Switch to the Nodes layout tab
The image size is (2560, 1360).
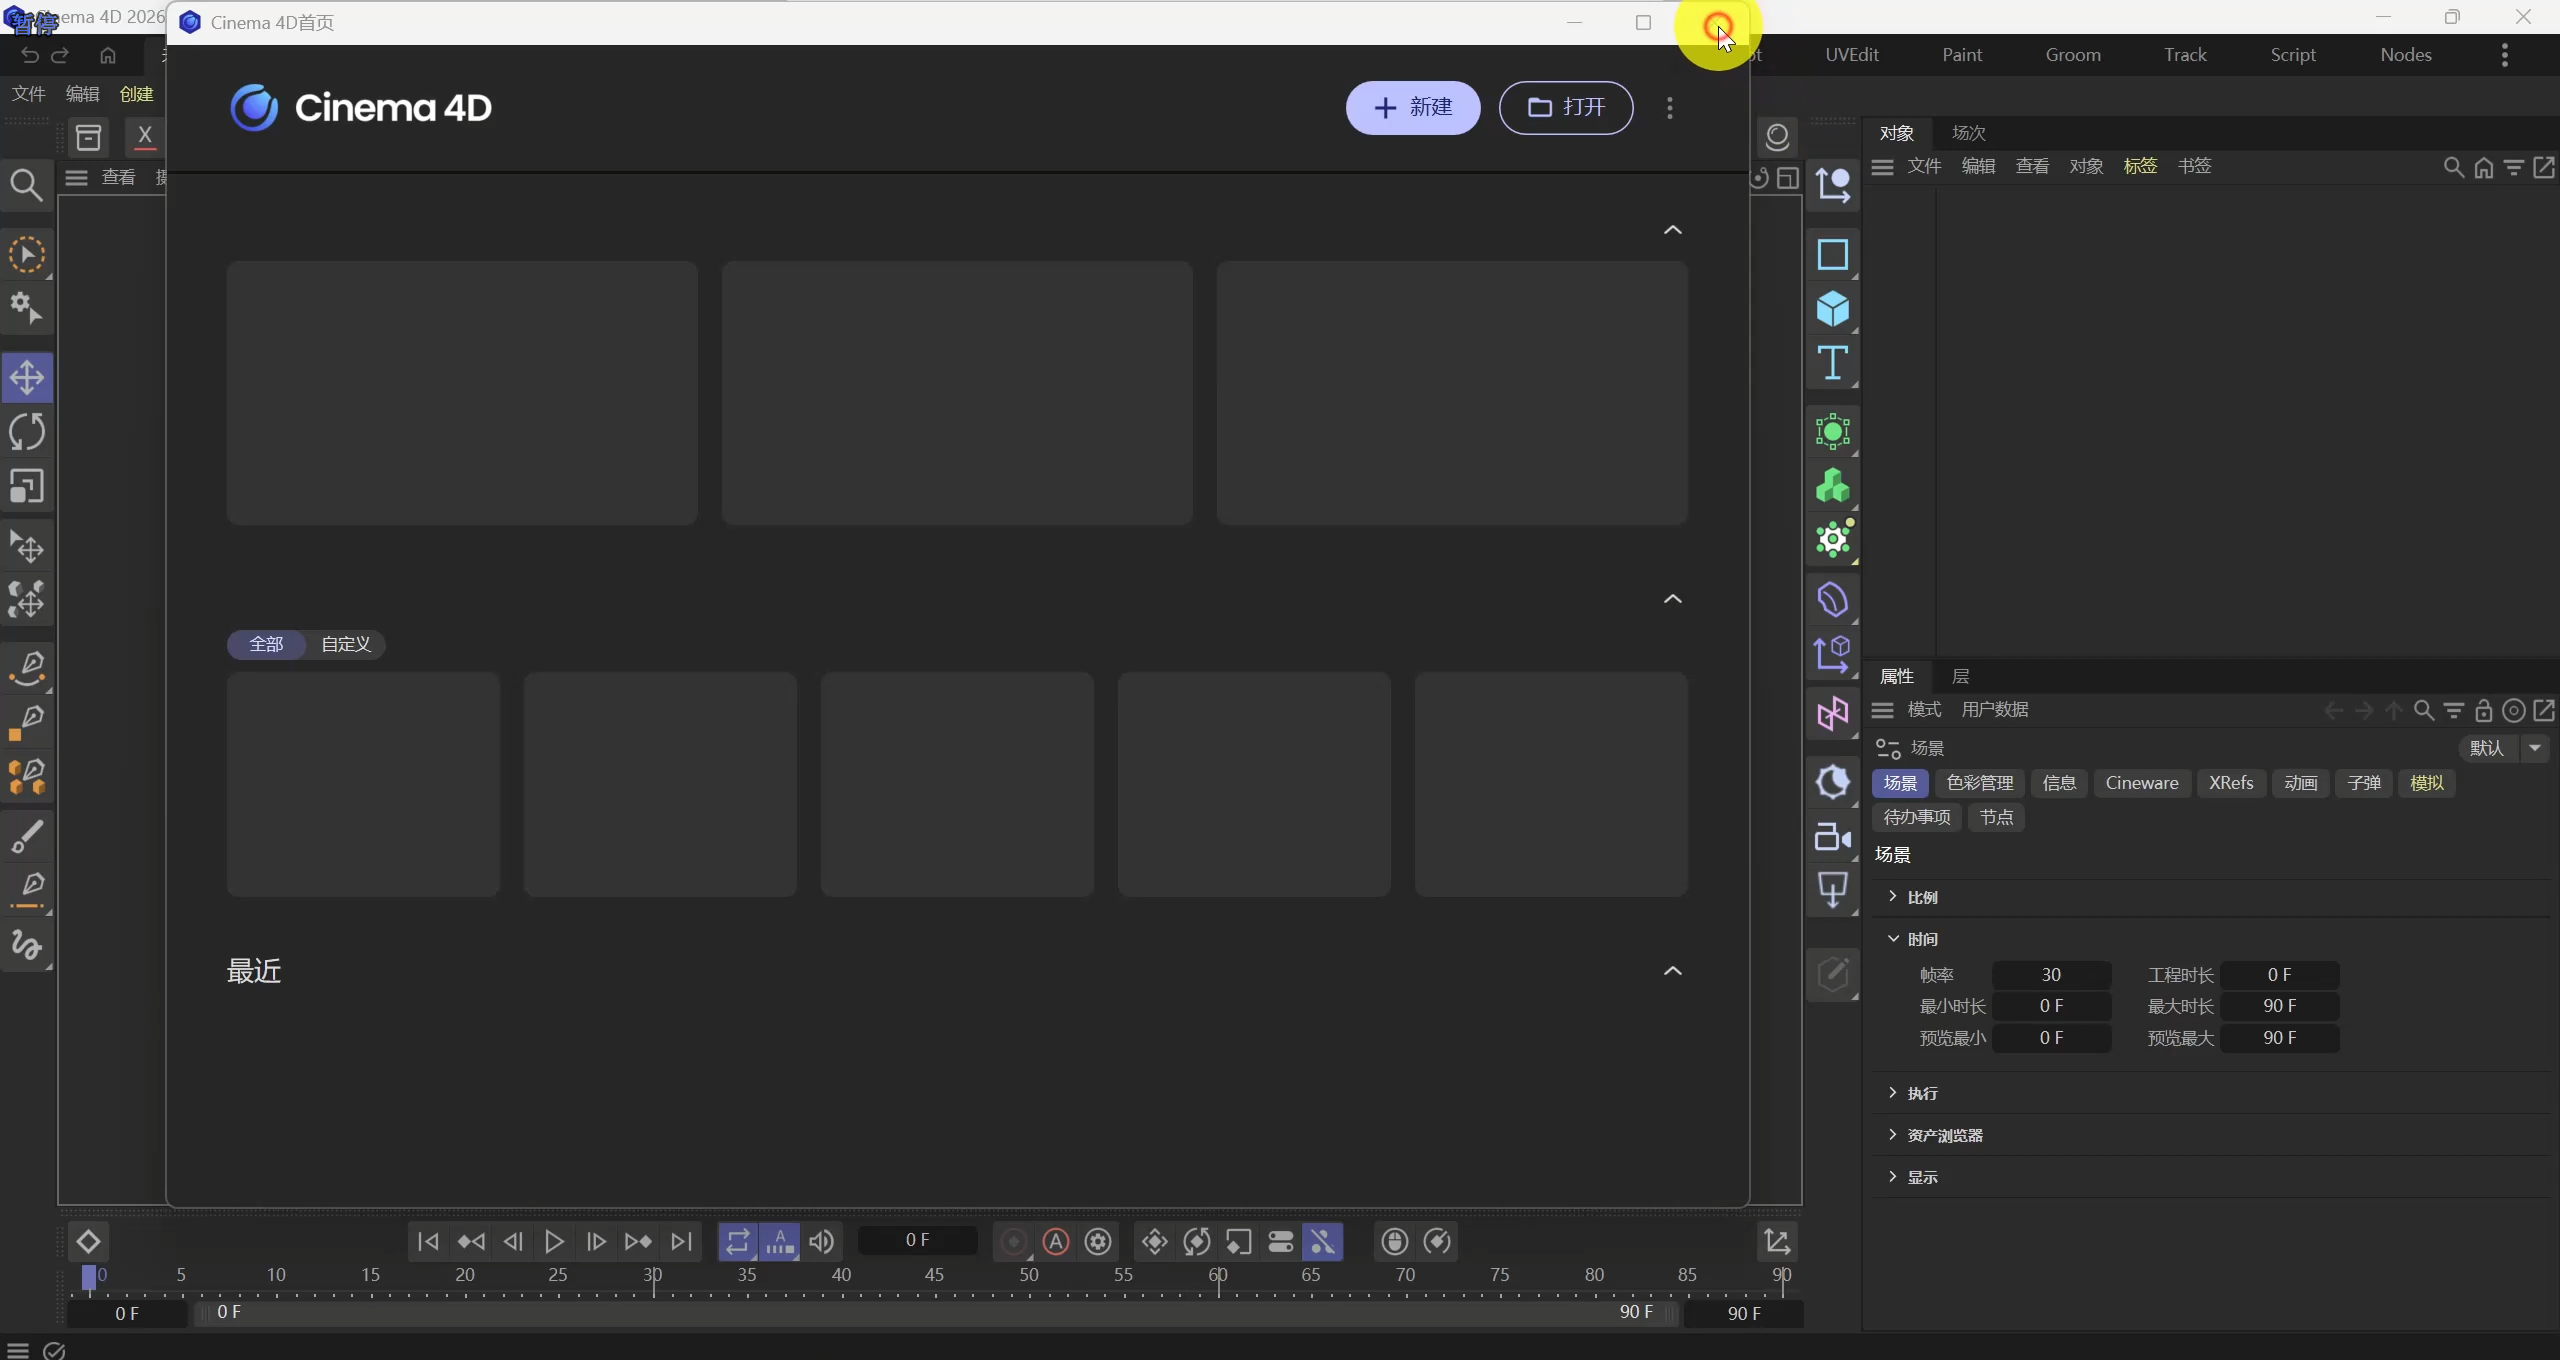point(2406,55)
